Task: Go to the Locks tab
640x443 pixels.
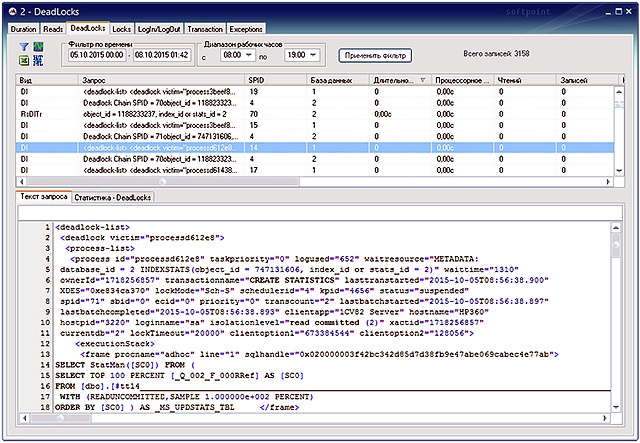Action: [121, 29]
